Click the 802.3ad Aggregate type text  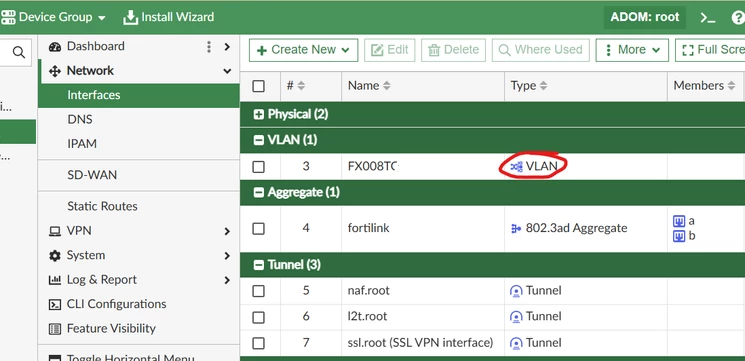pos(576,228)
